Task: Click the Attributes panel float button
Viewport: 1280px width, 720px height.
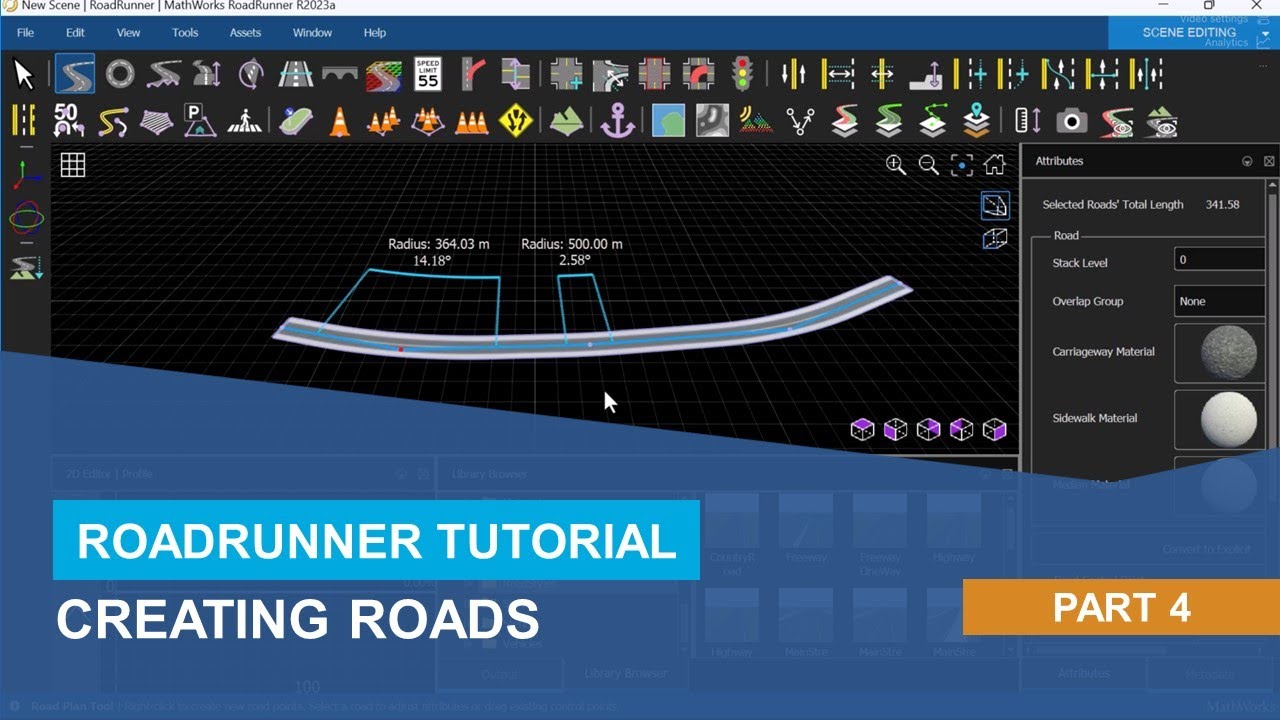Action: [x=1247, y=161]
